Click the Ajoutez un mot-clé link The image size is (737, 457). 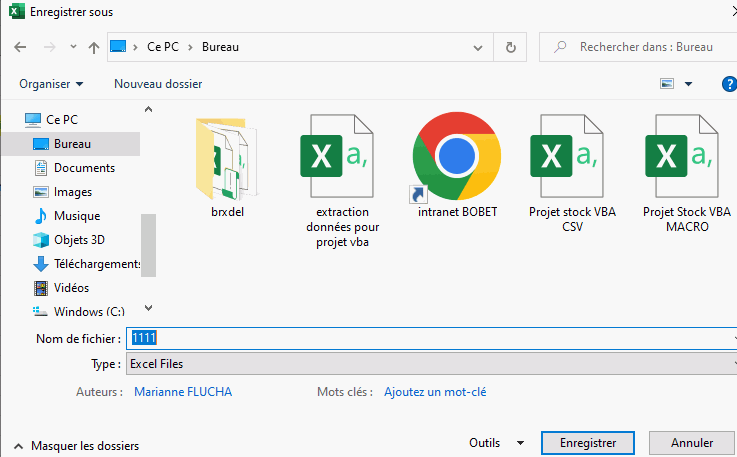435,392
